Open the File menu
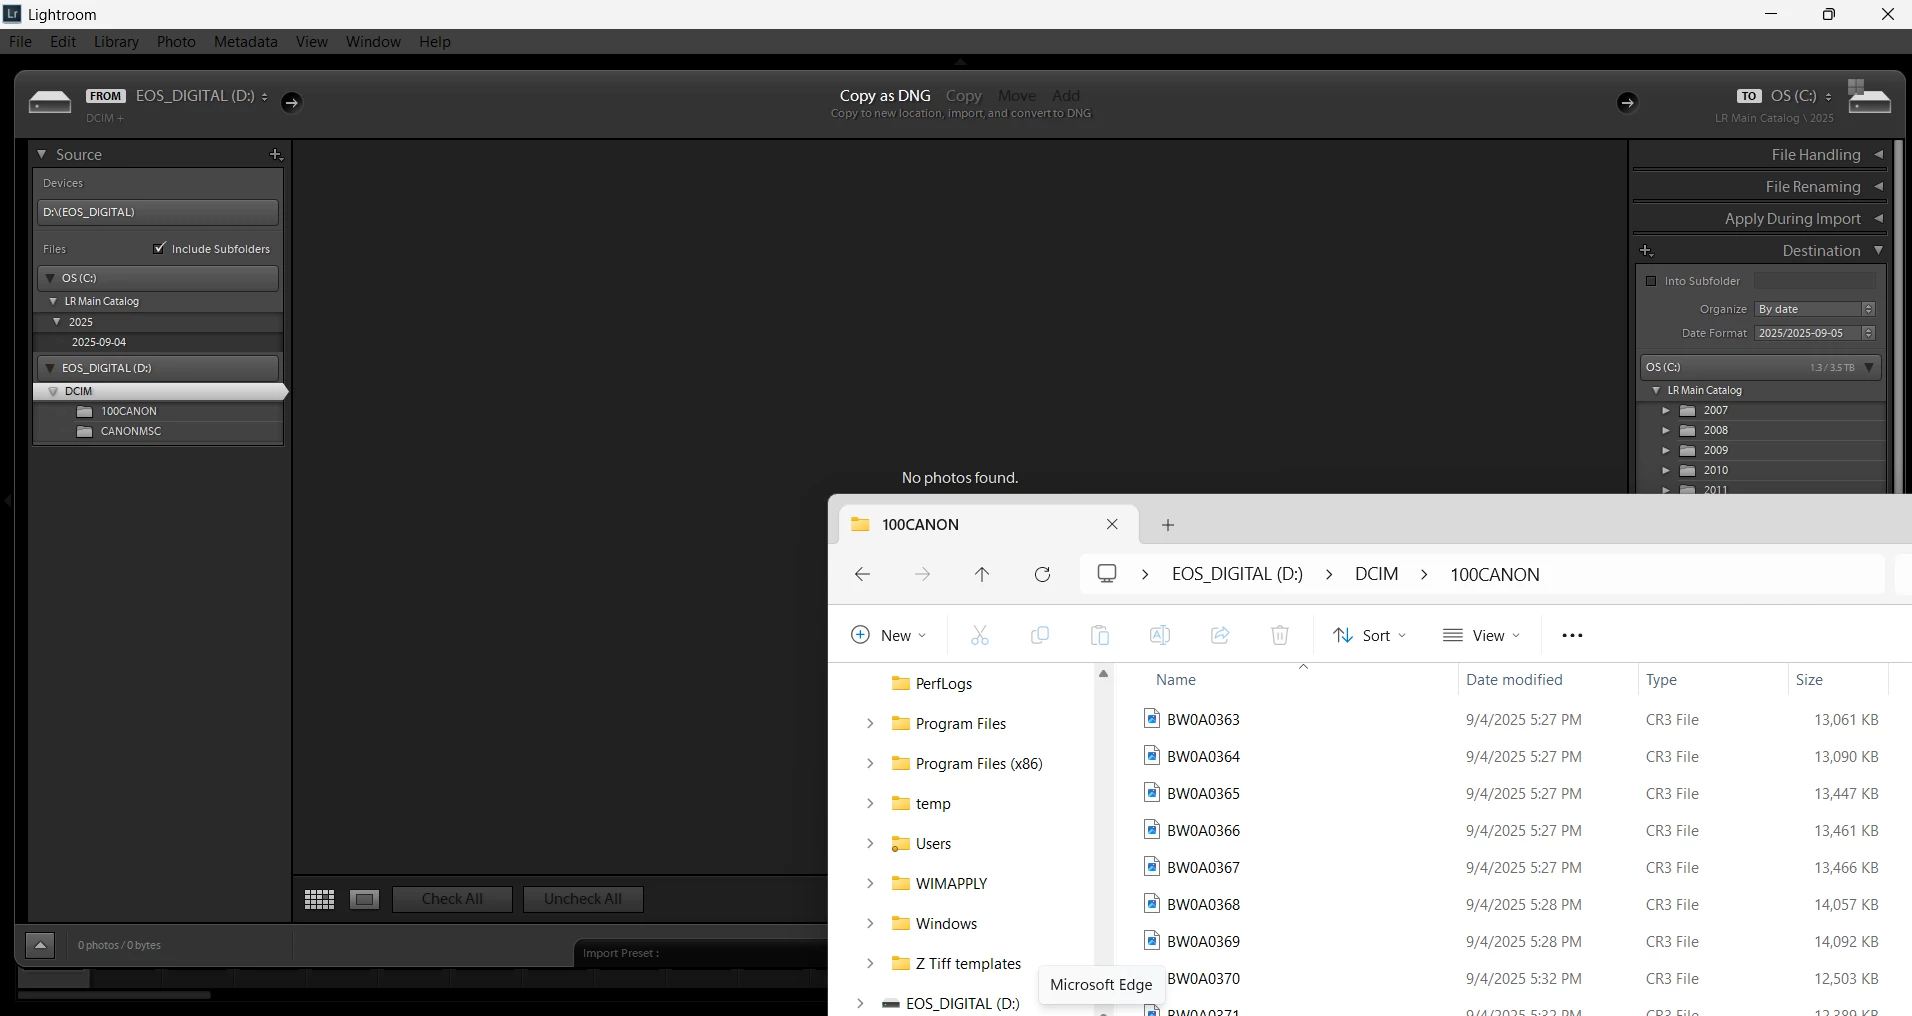This screenshot has height=1016, width=1912. (20, 42)
